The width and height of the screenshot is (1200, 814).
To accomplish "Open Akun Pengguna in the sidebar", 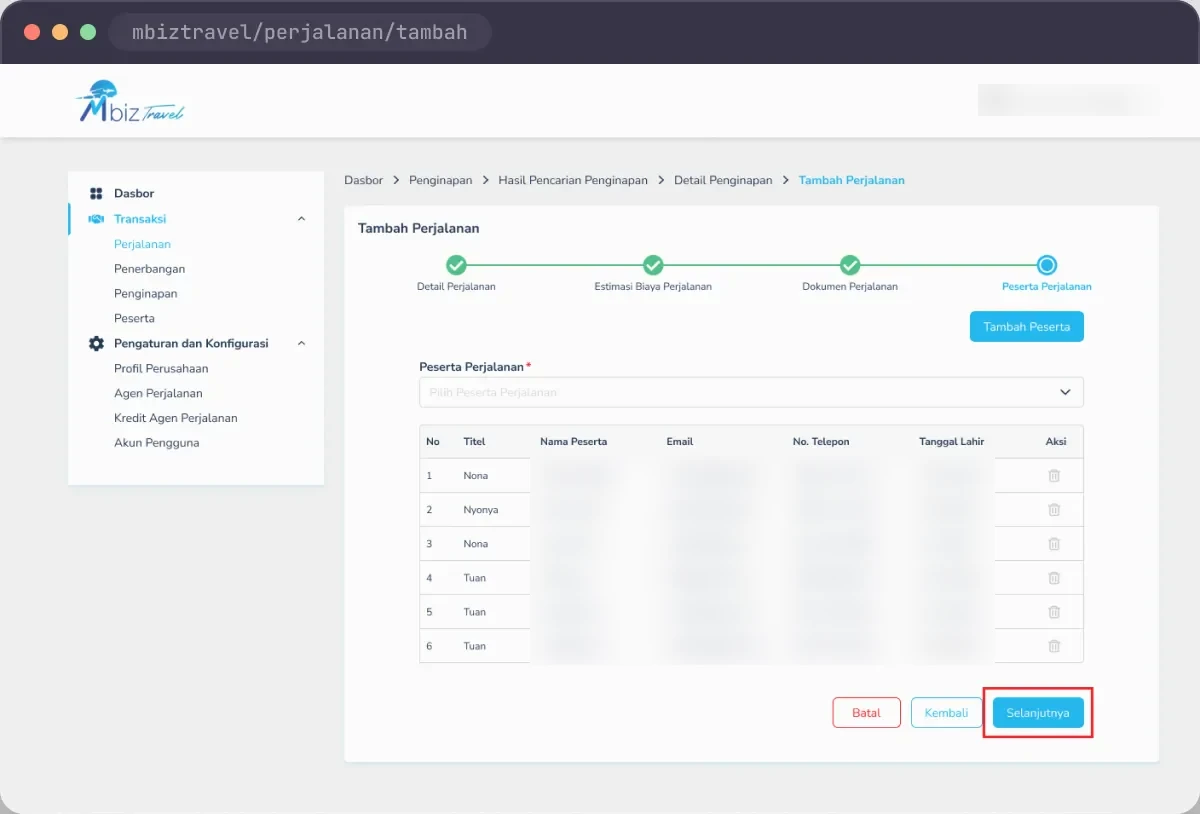I will 157,443.
